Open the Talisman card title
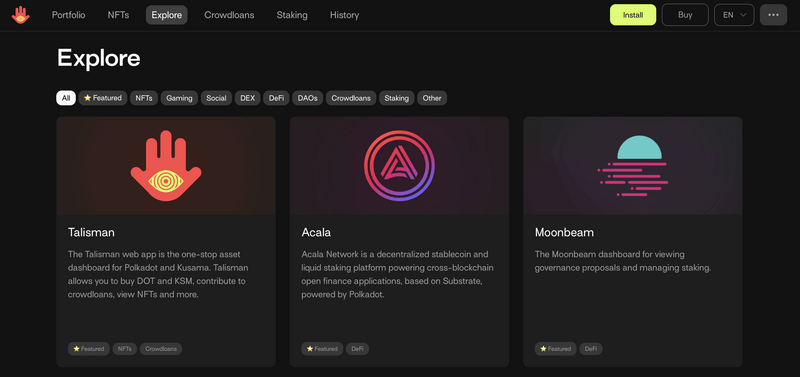The width and height of the screenshot is (800, 377). pos(91,233)
